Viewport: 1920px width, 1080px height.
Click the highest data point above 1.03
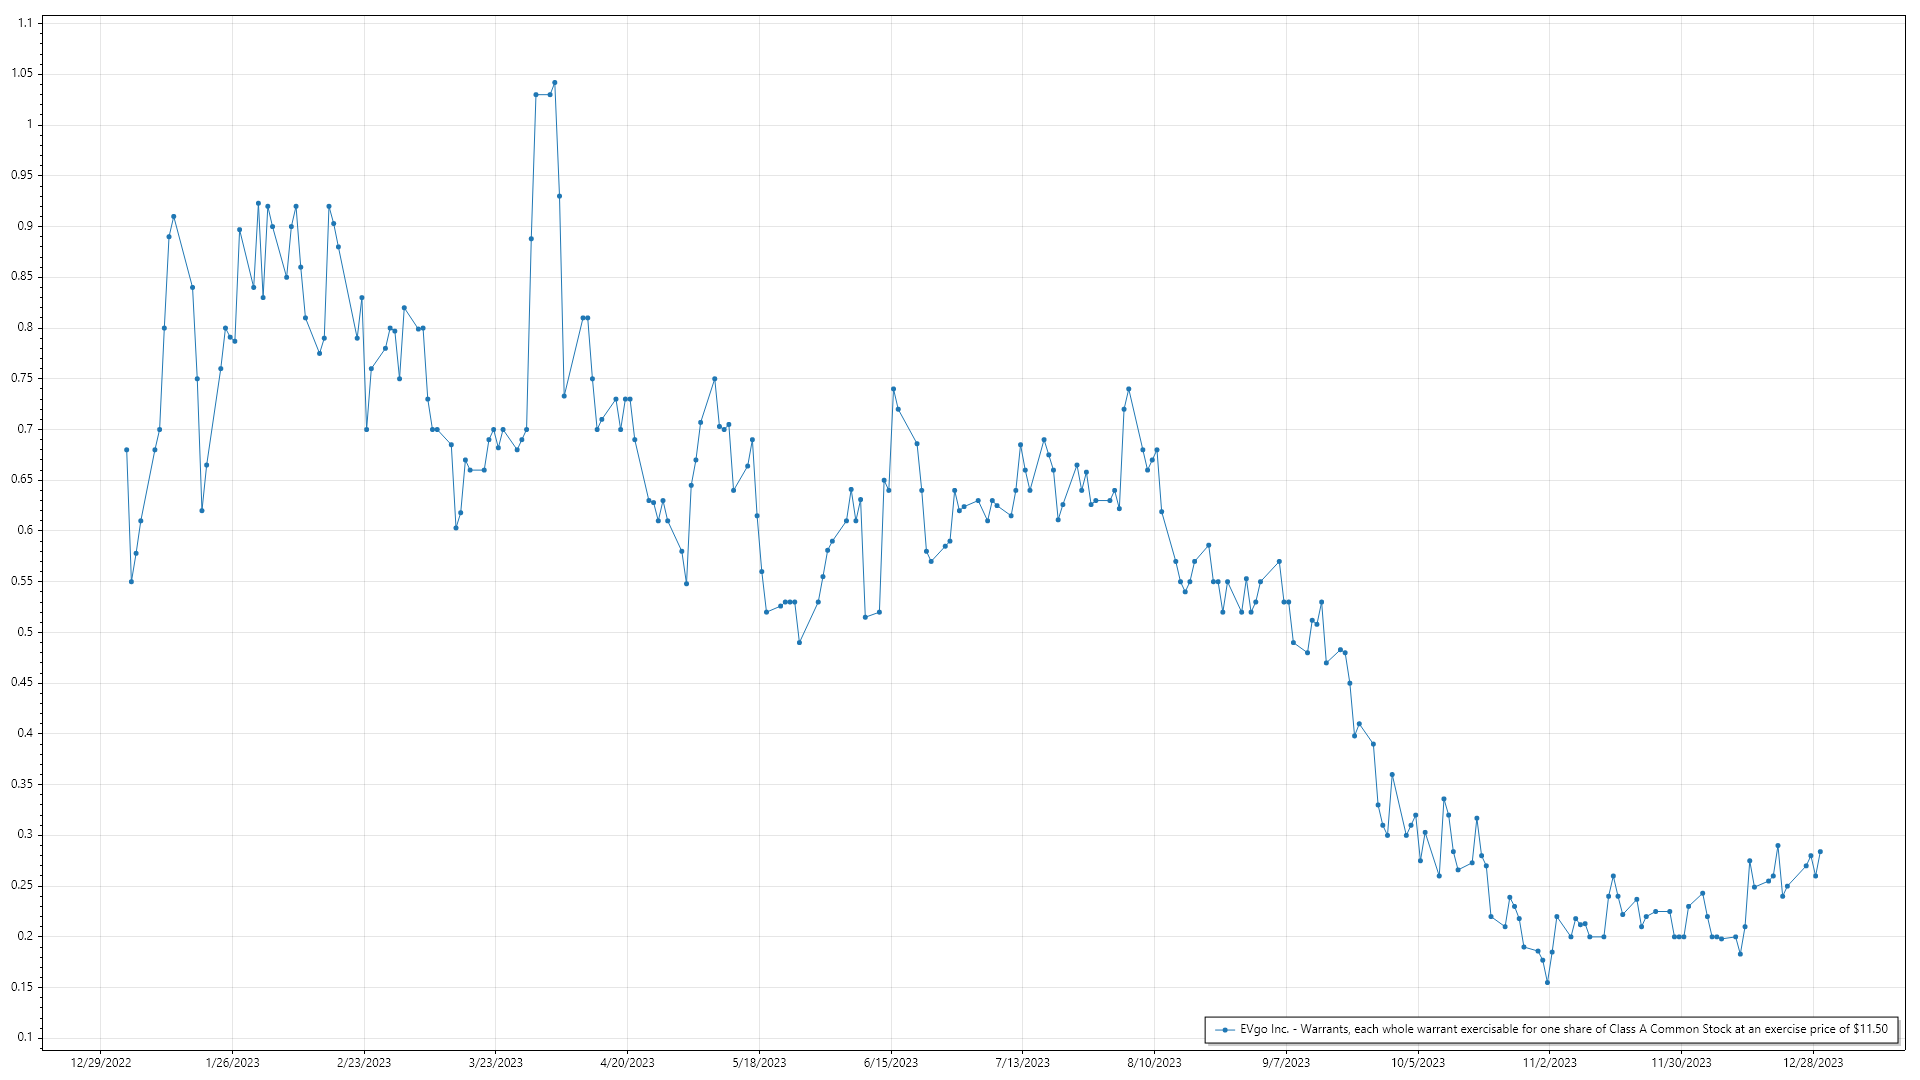[555, 83]
